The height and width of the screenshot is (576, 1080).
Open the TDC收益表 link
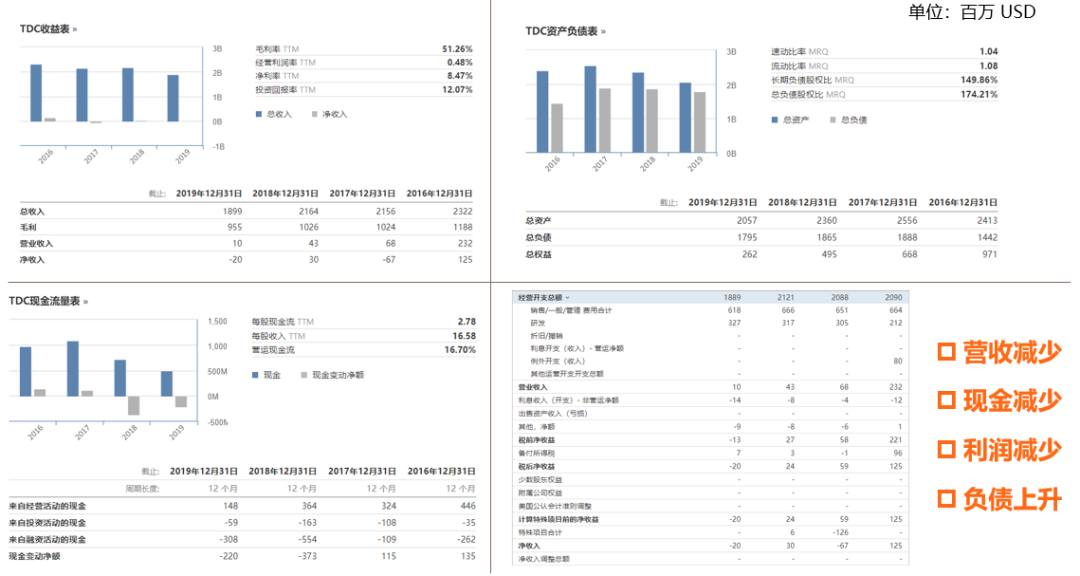(48, 29)
